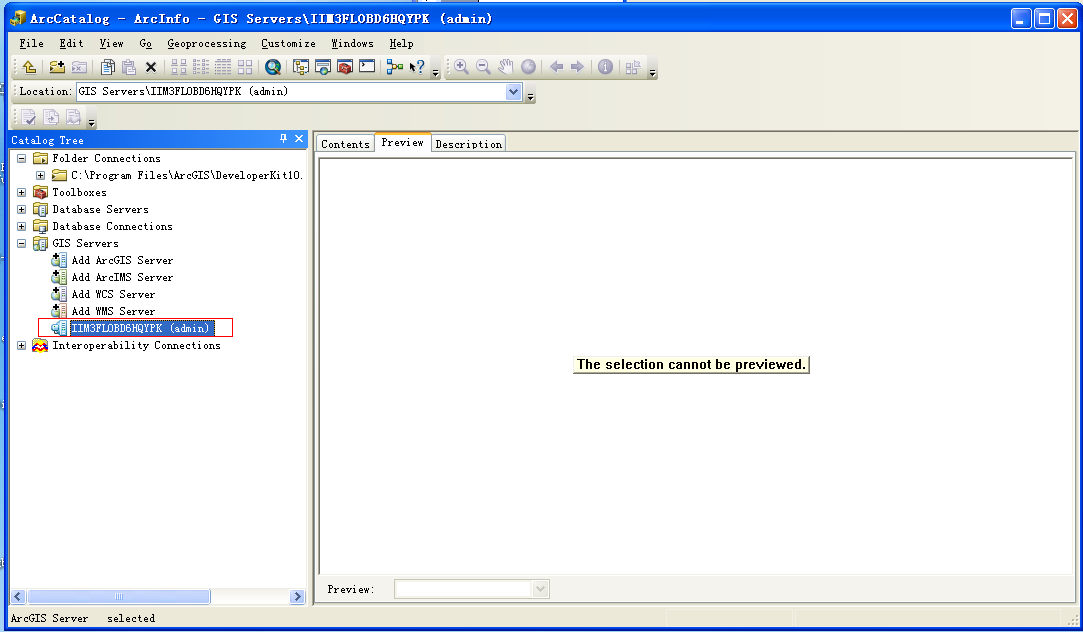This screenshot has height=632, width=1083.
Task: Open the Help menu
Action: [x=401, y=44]
